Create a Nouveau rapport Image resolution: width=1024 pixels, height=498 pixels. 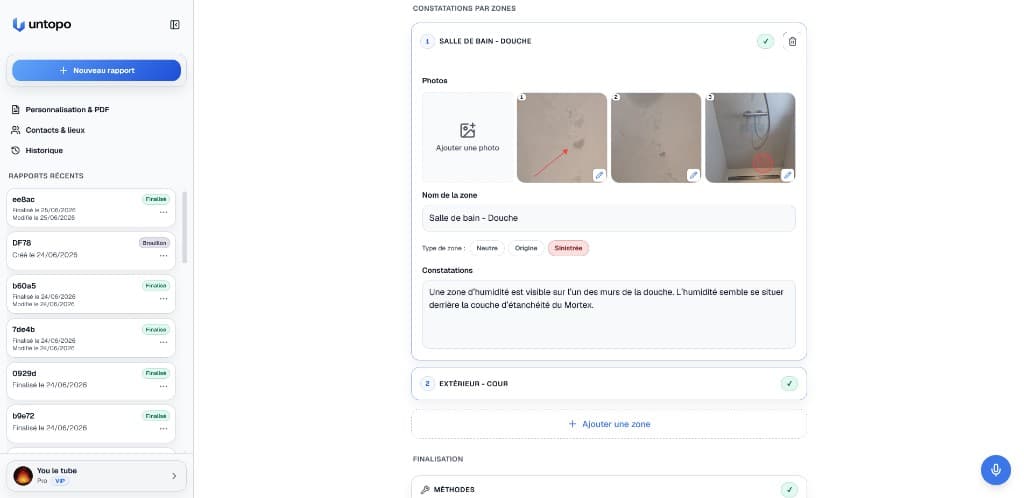97,70
